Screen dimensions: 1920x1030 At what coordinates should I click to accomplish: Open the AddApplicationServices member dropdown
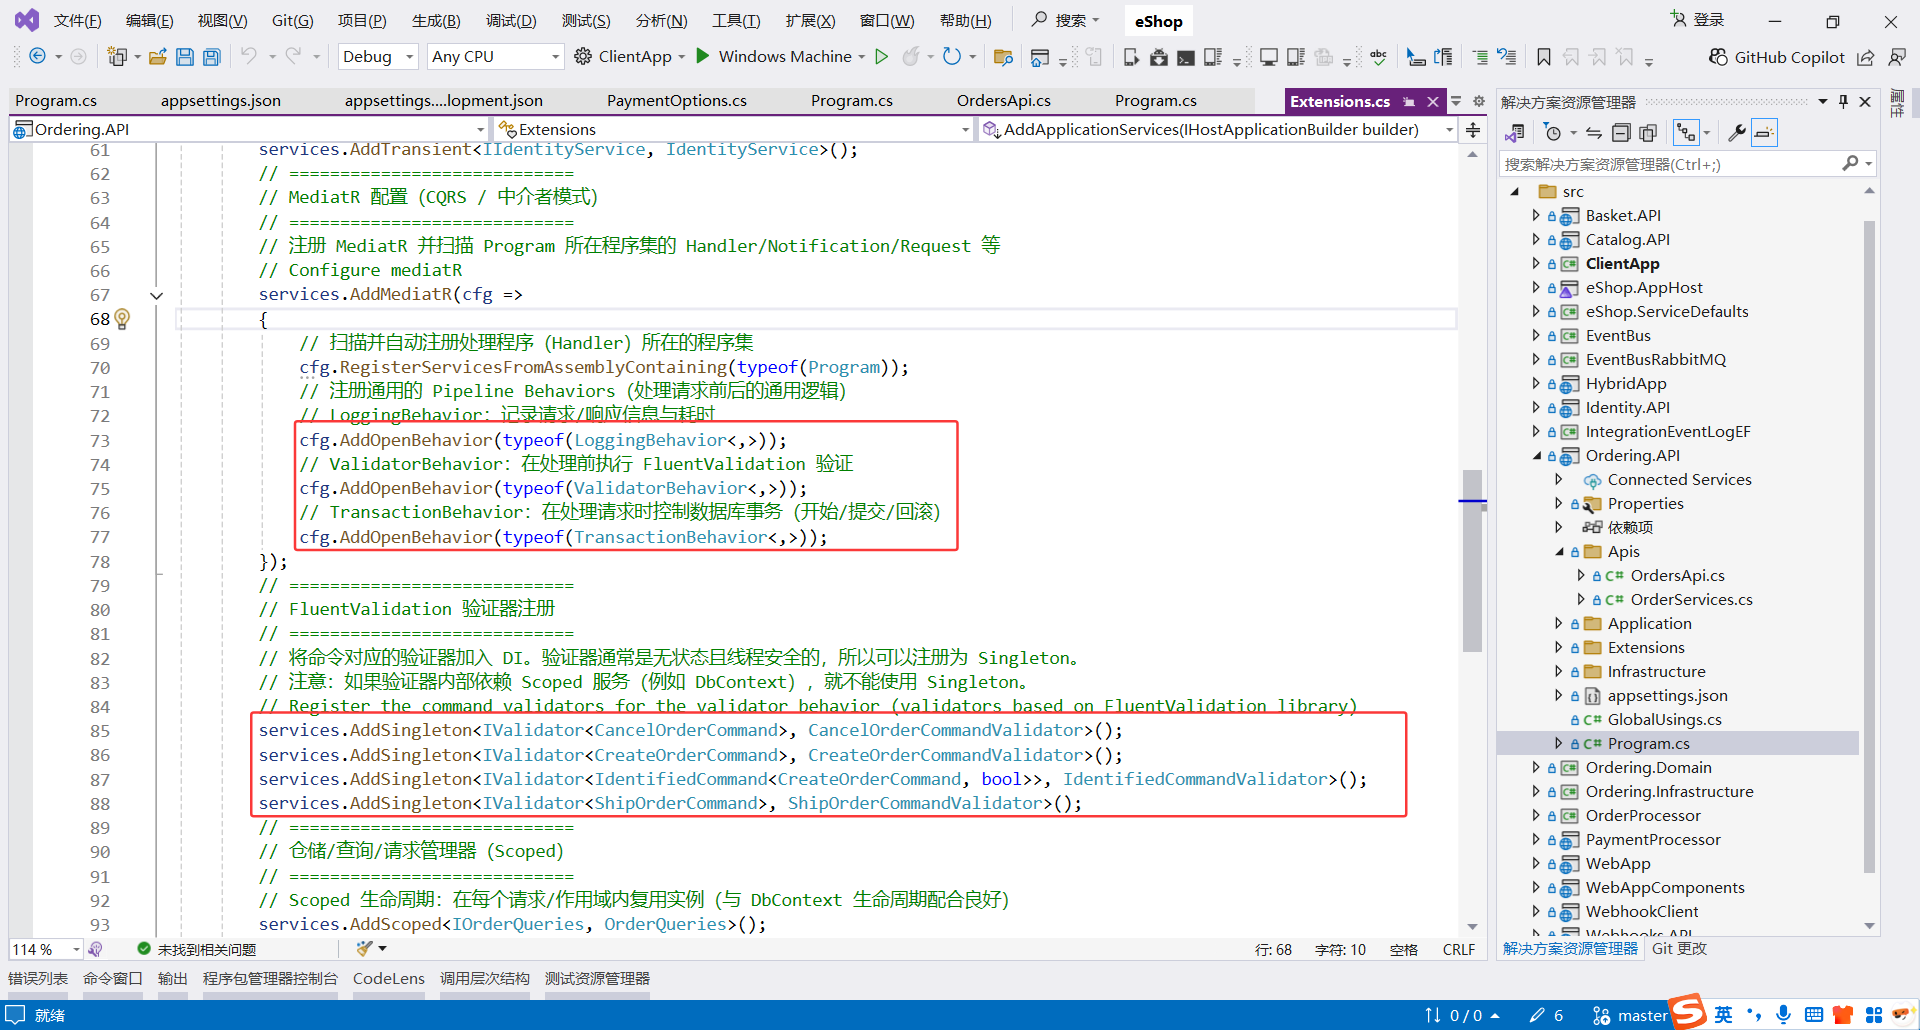tap(1217, 130)
